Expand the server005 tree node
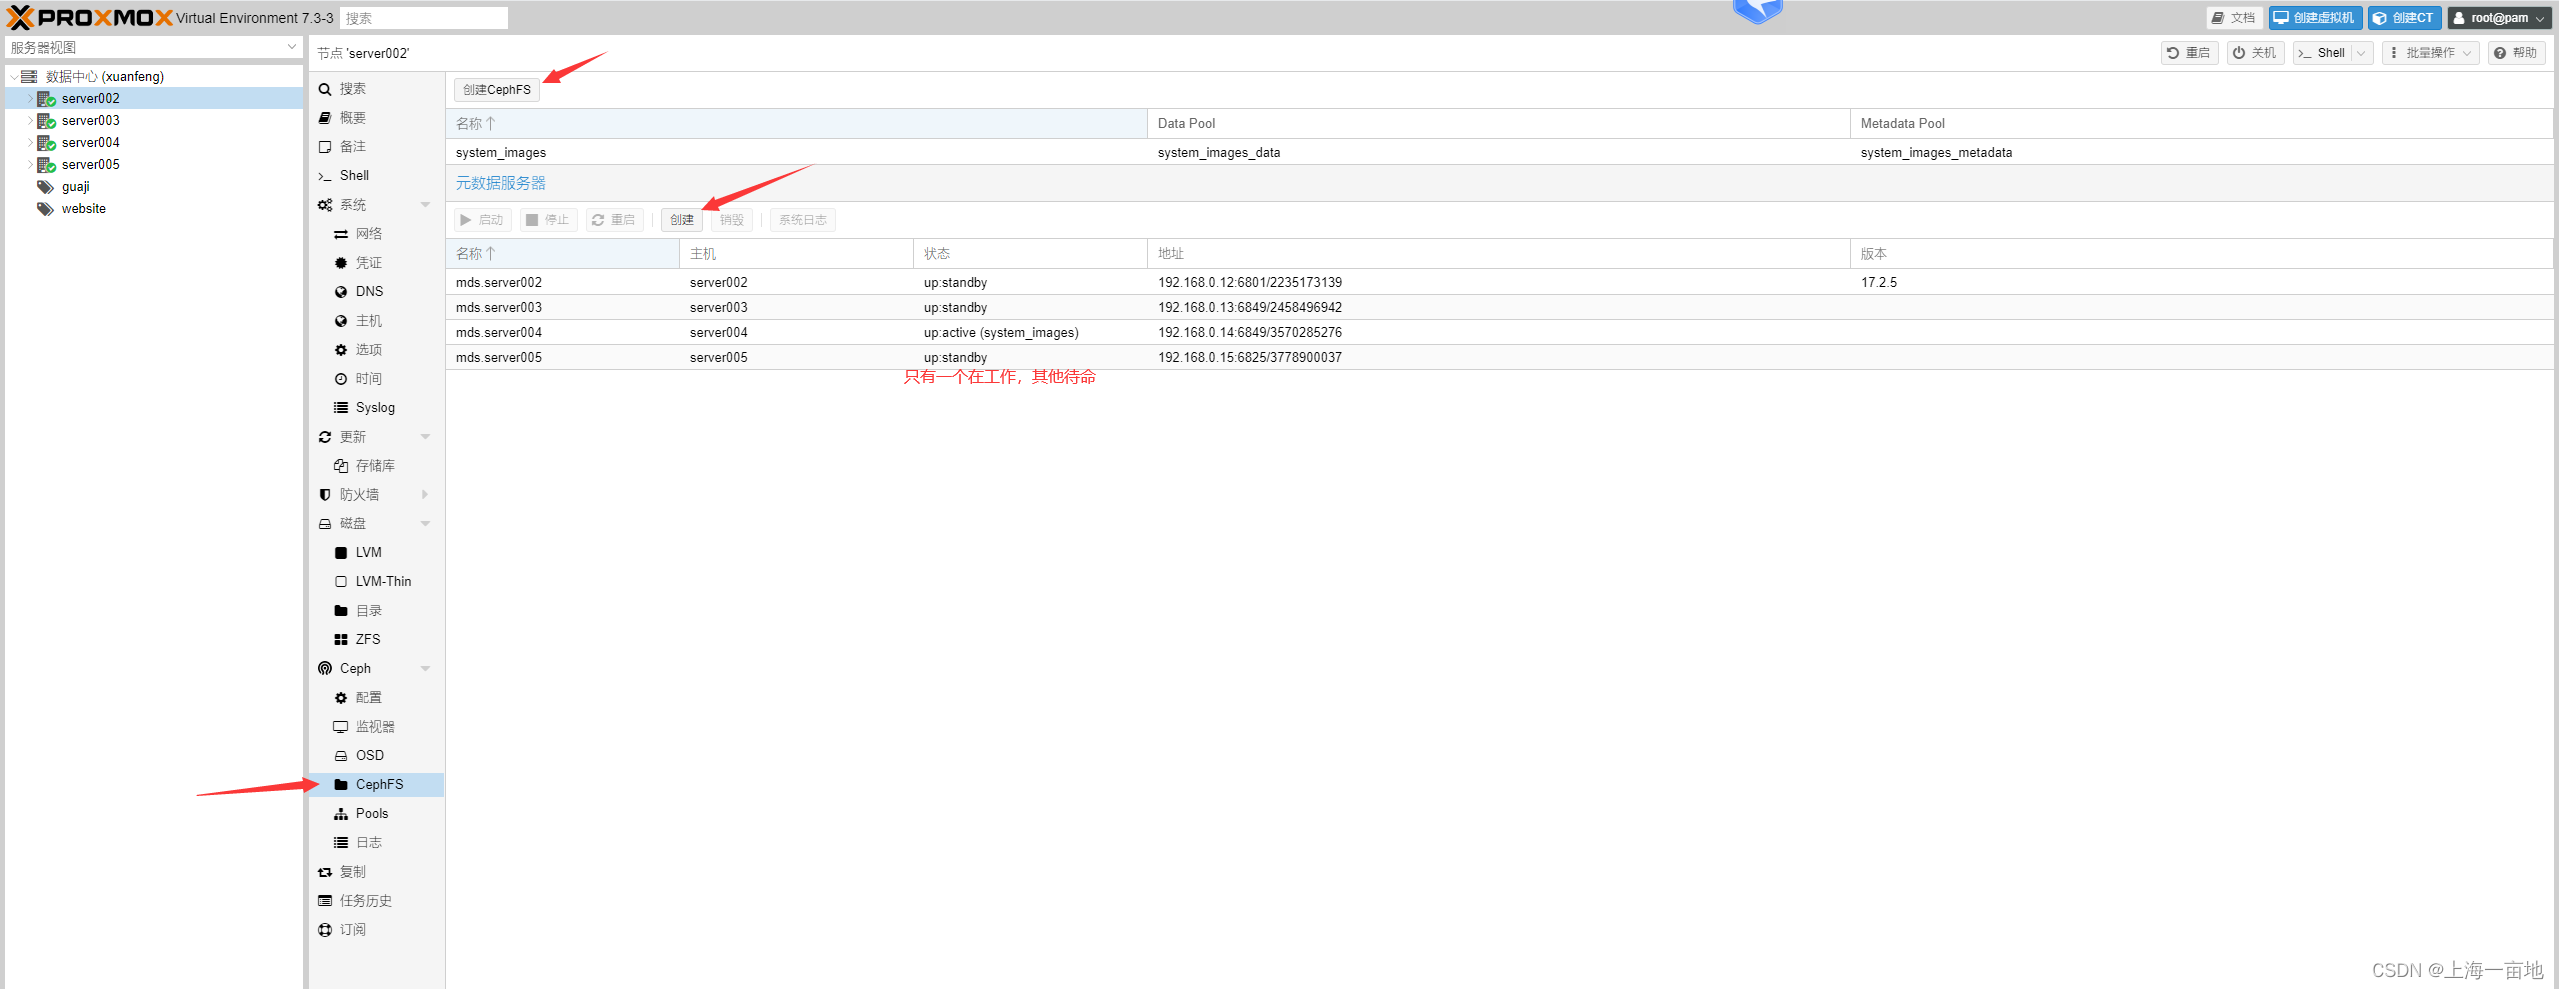This screenshot has width=2559, height=989. click(30, 165)
